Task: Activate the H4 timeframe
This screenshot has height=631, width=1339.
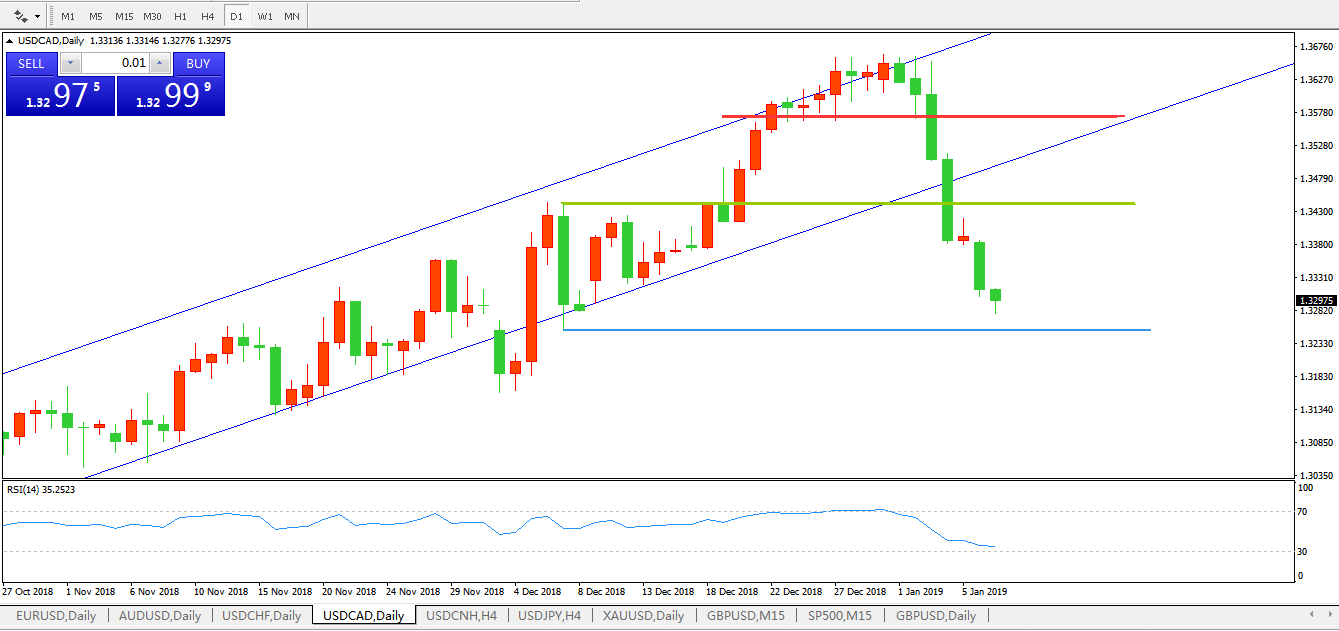Action: pyautogui.click(x=207, y=16)
